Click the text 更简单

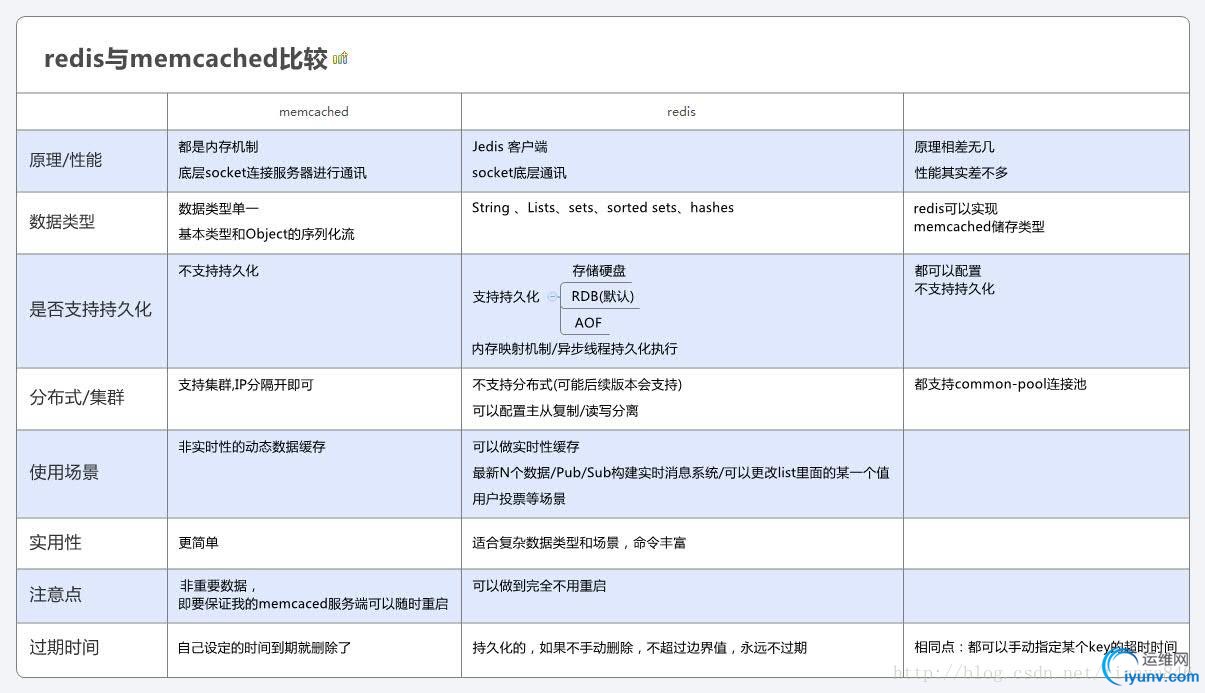198,543
